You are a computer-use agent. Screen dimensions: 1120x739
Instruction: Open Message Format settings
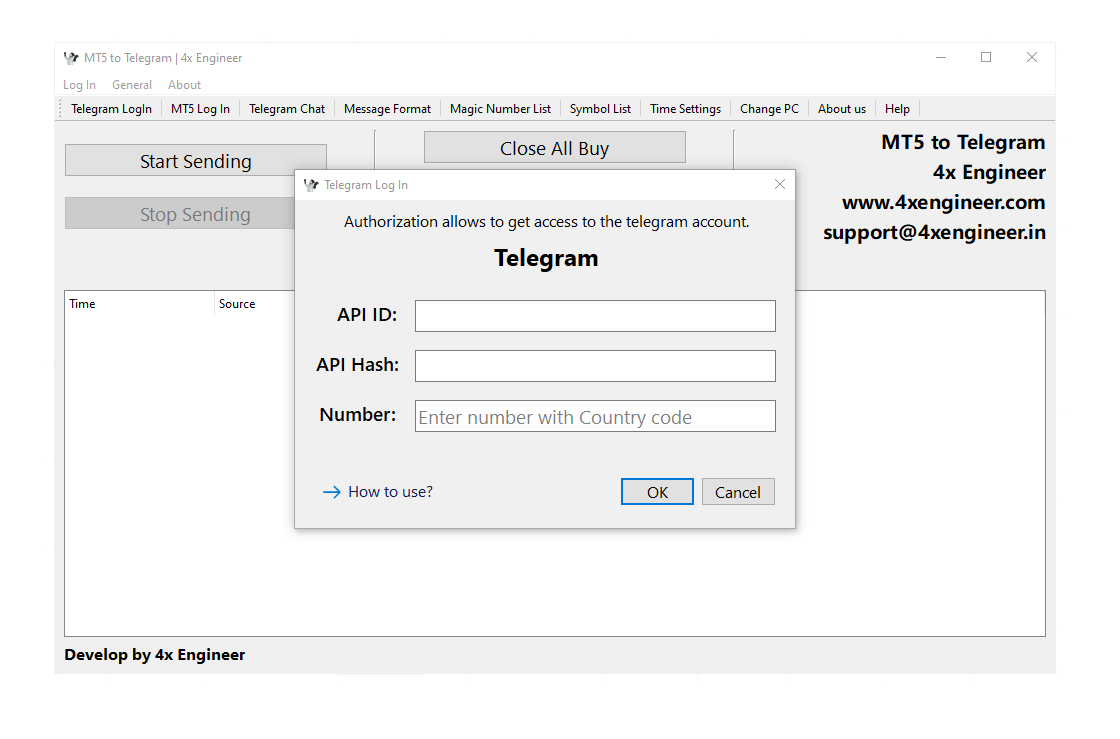[387, 109]
